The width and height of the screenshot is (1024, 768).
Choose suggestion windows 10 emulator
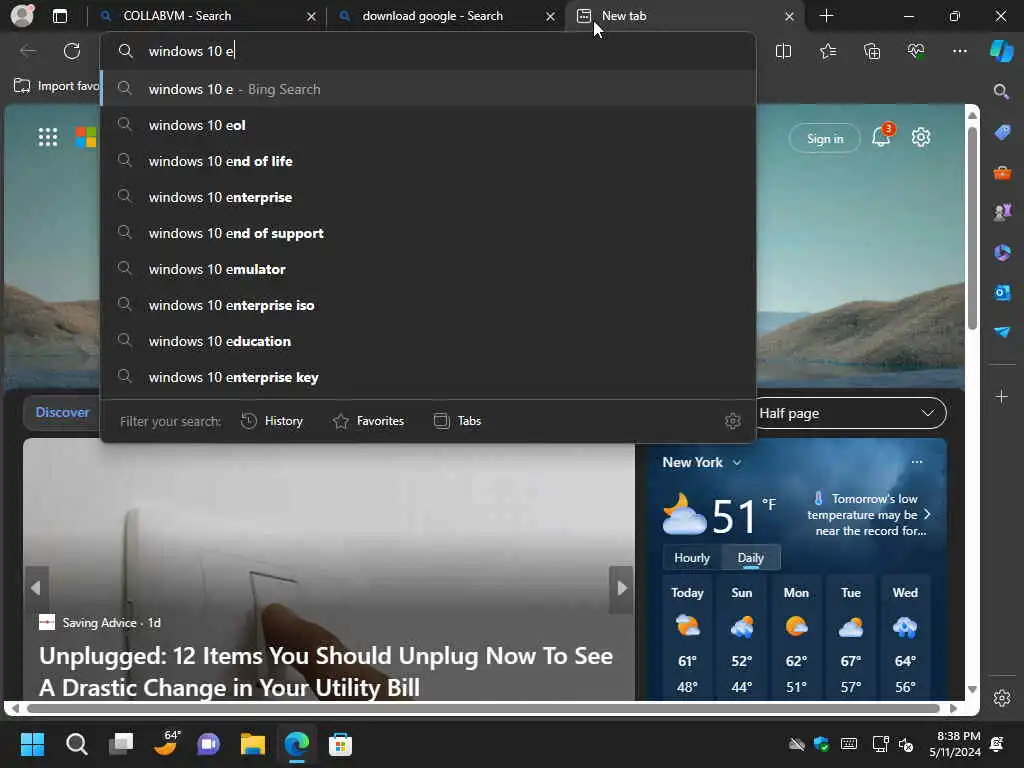428,269
